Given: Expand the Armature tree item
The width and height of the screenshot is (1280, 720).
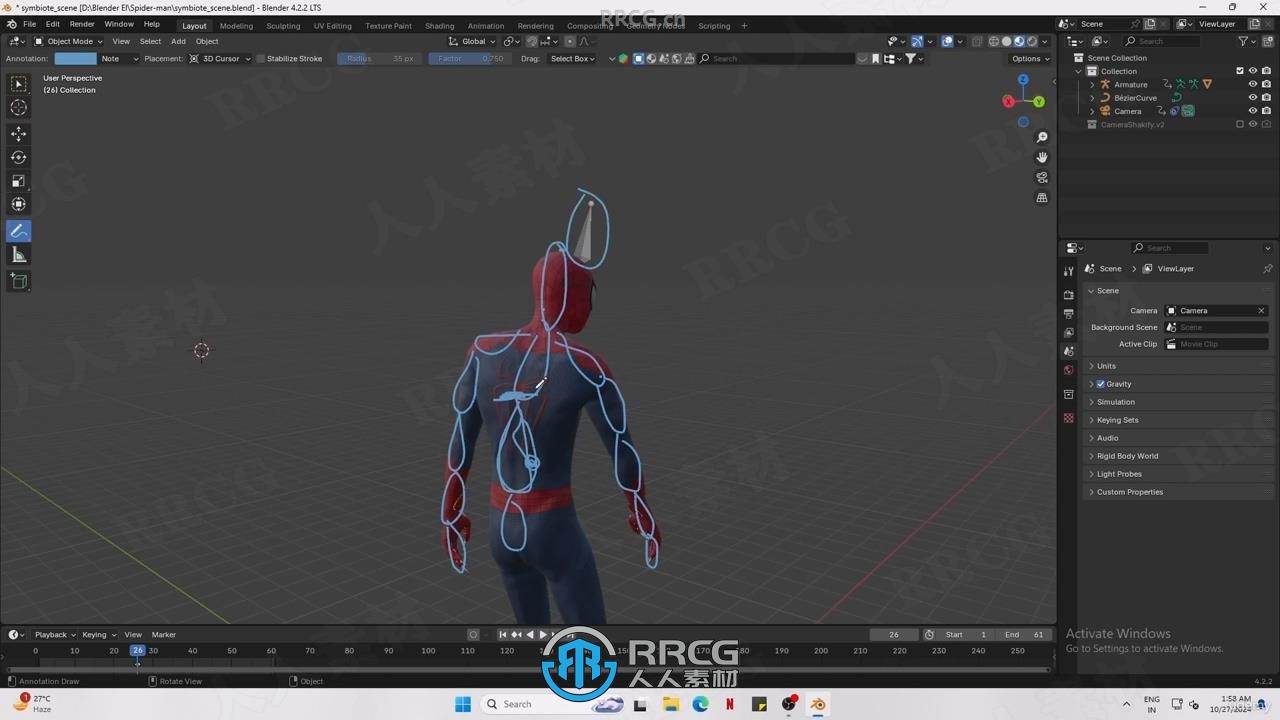Looking at the screenshot, I should click(x=1092, y=84).
